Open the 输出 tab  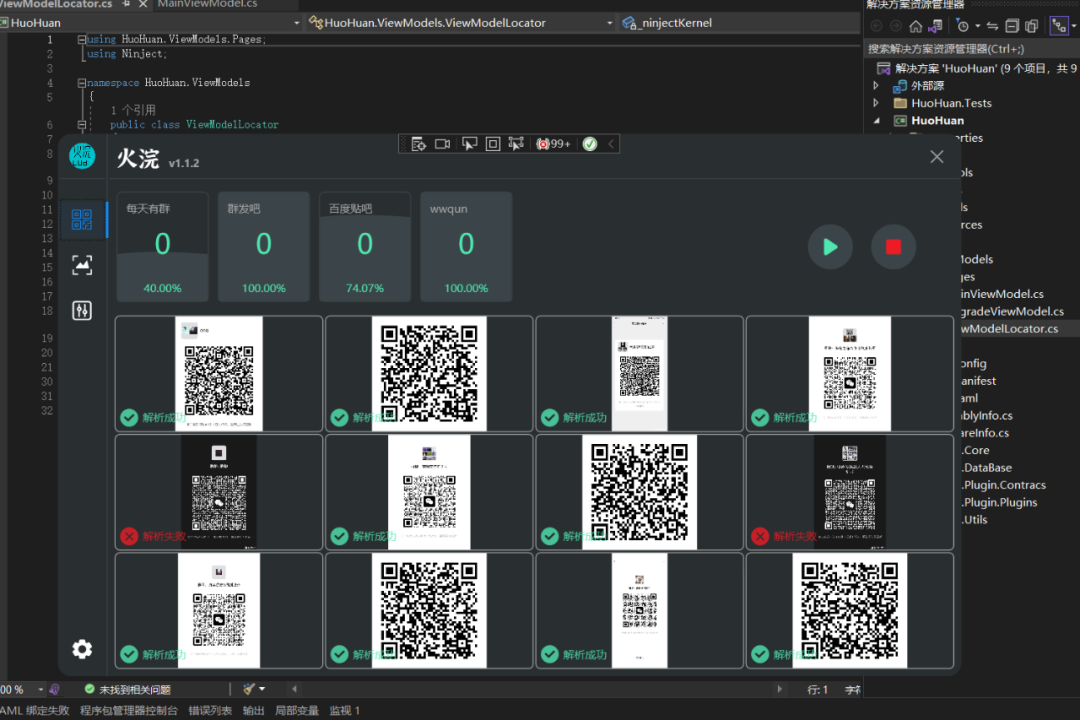(253, 710)
